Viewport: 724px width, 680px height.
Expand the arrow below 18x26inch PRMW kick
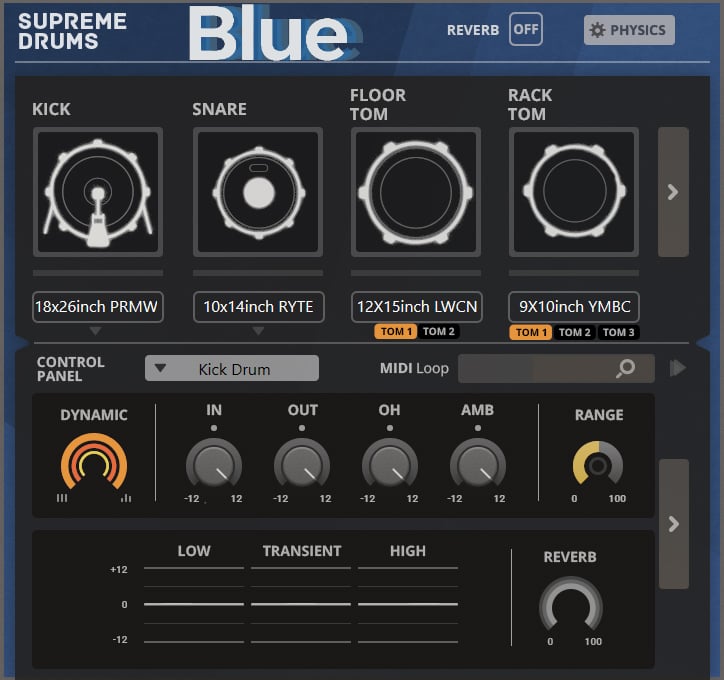tap(96, 331)
